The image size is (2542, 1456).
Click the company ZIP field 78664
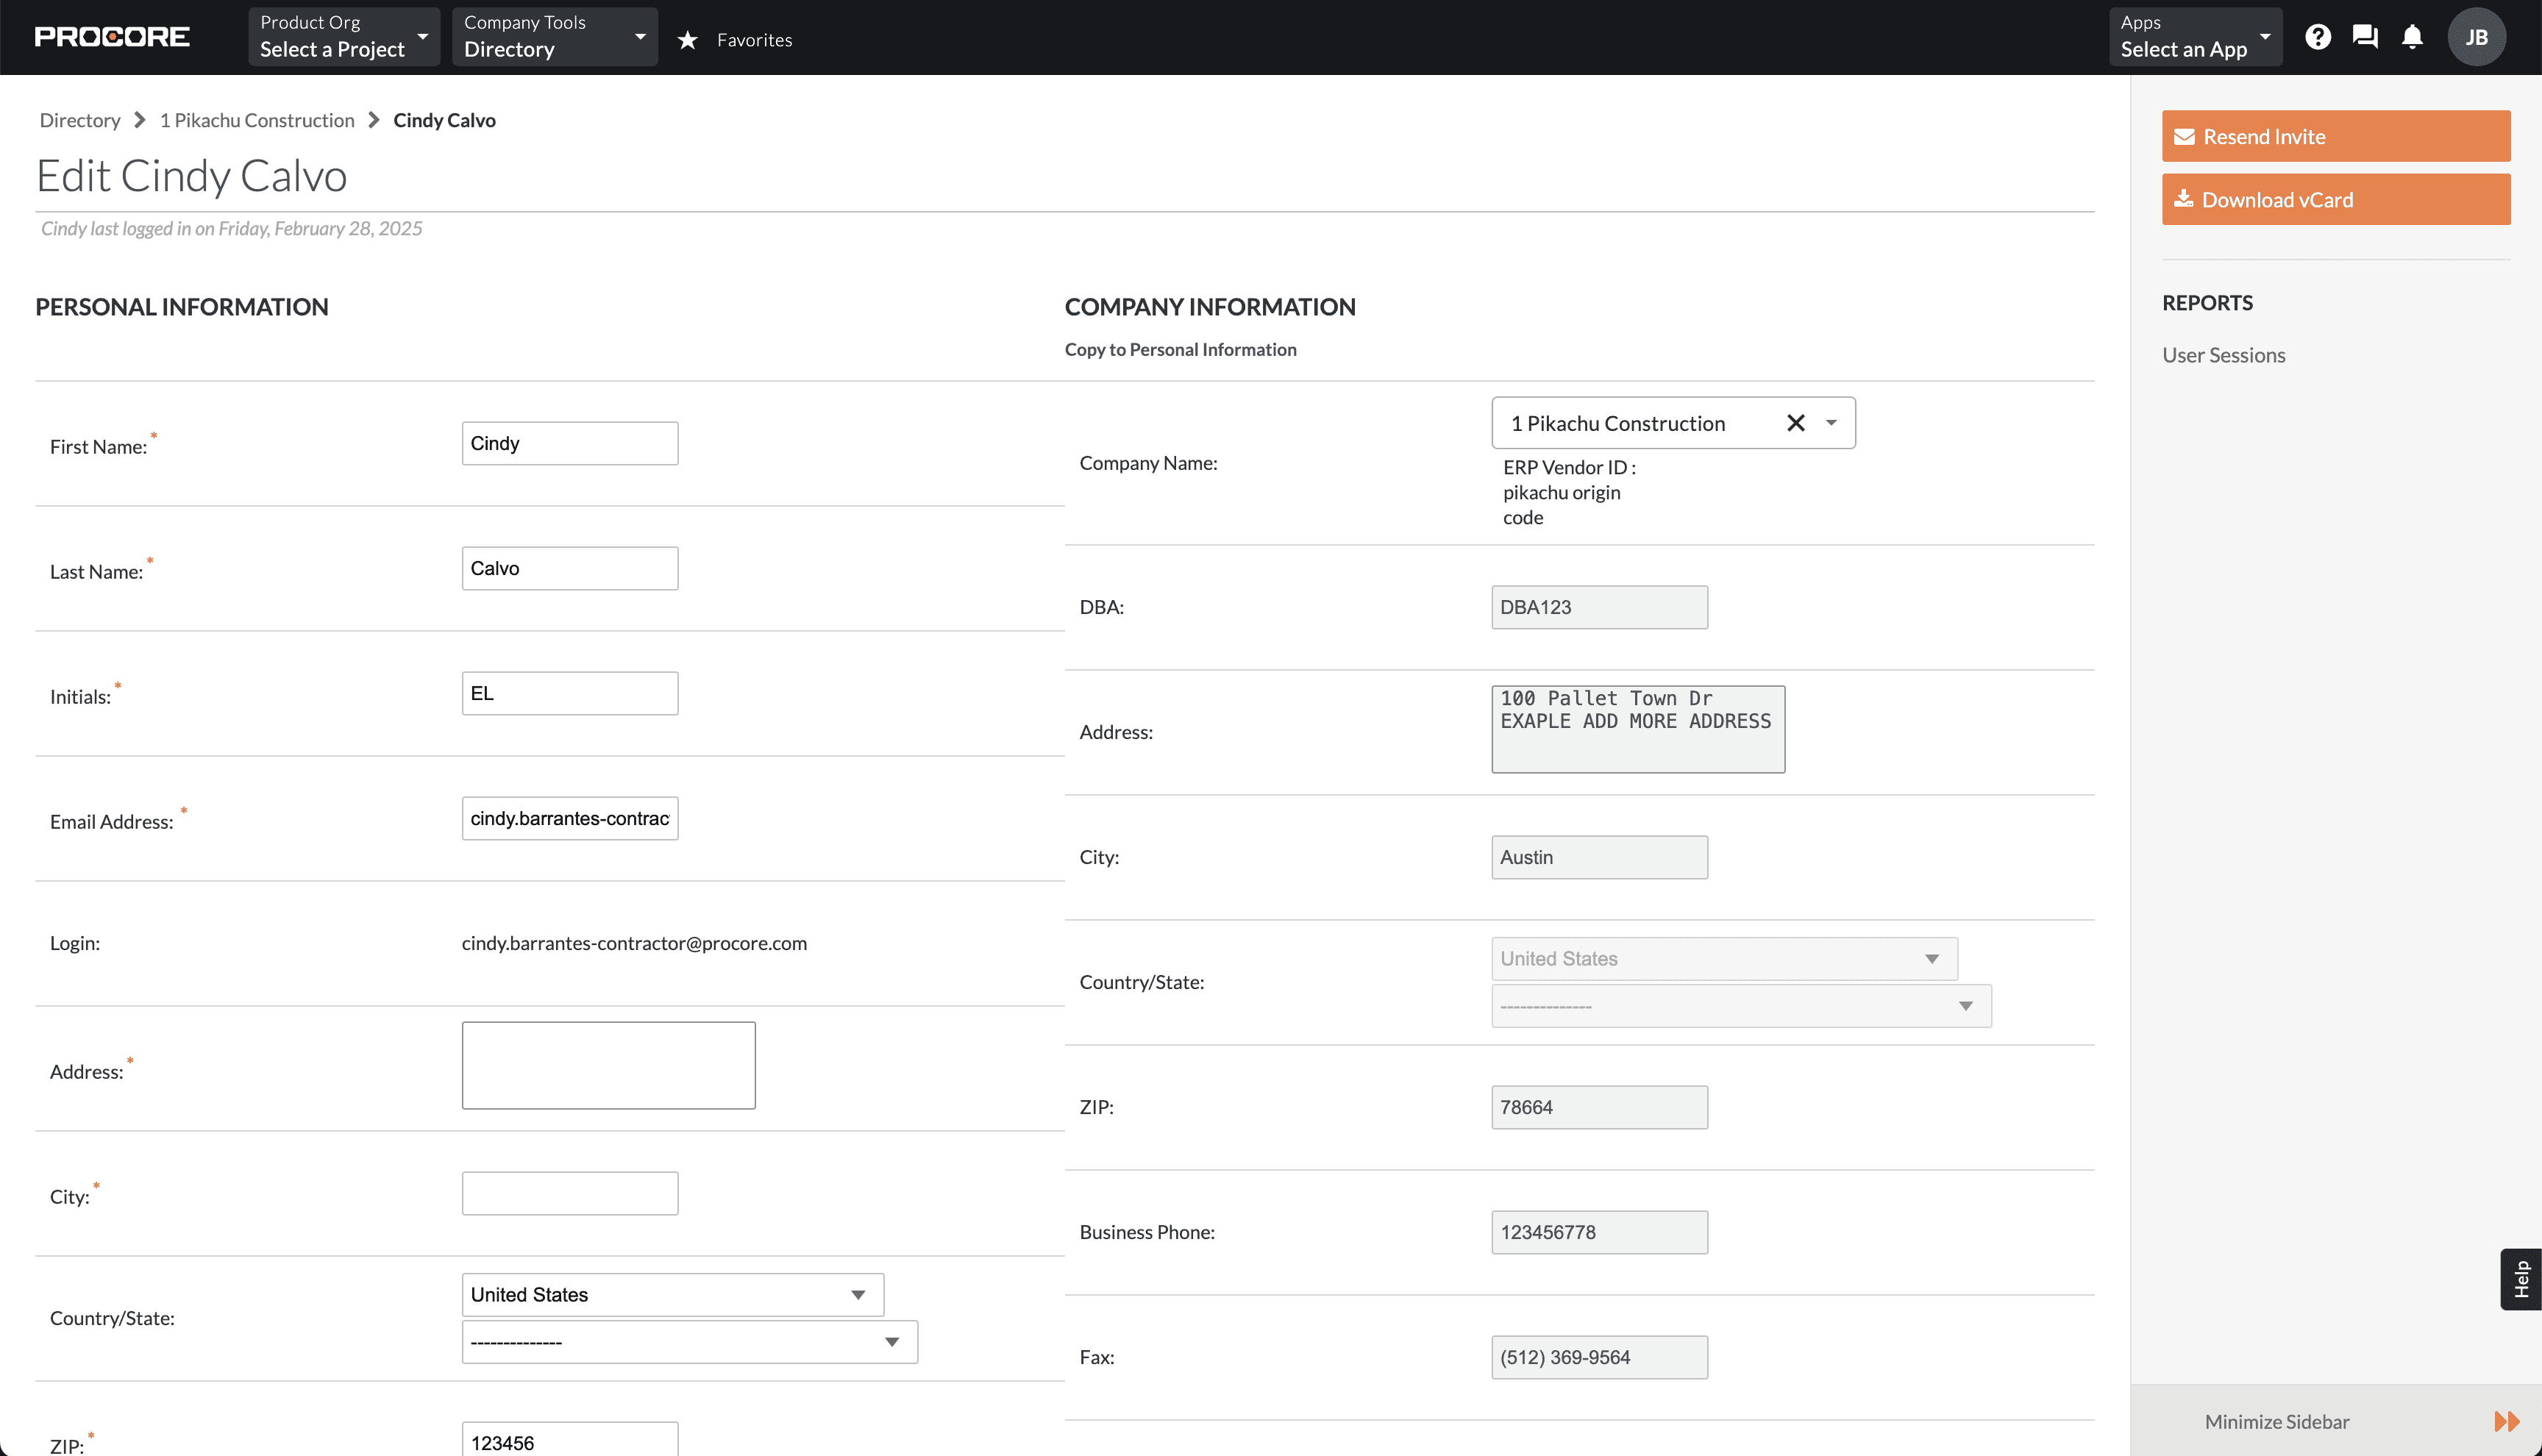click(1600, 1107)
